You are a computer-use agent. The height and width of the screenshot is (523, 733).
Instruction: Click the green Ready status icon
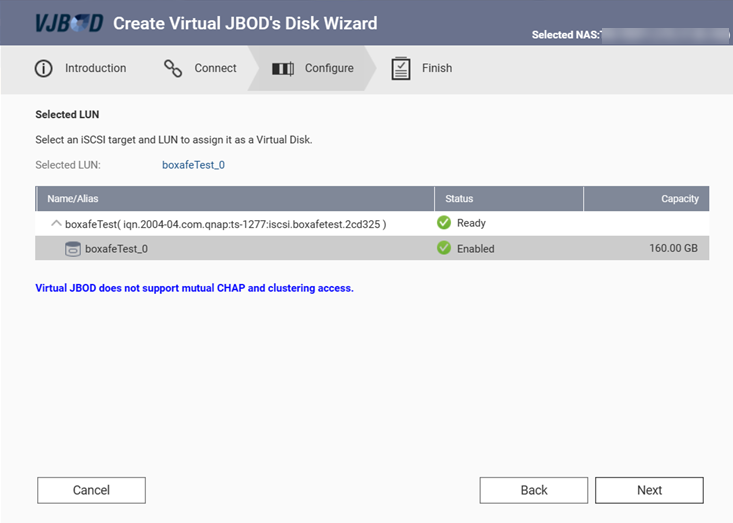pyautogui.click(x=444, y=223)
